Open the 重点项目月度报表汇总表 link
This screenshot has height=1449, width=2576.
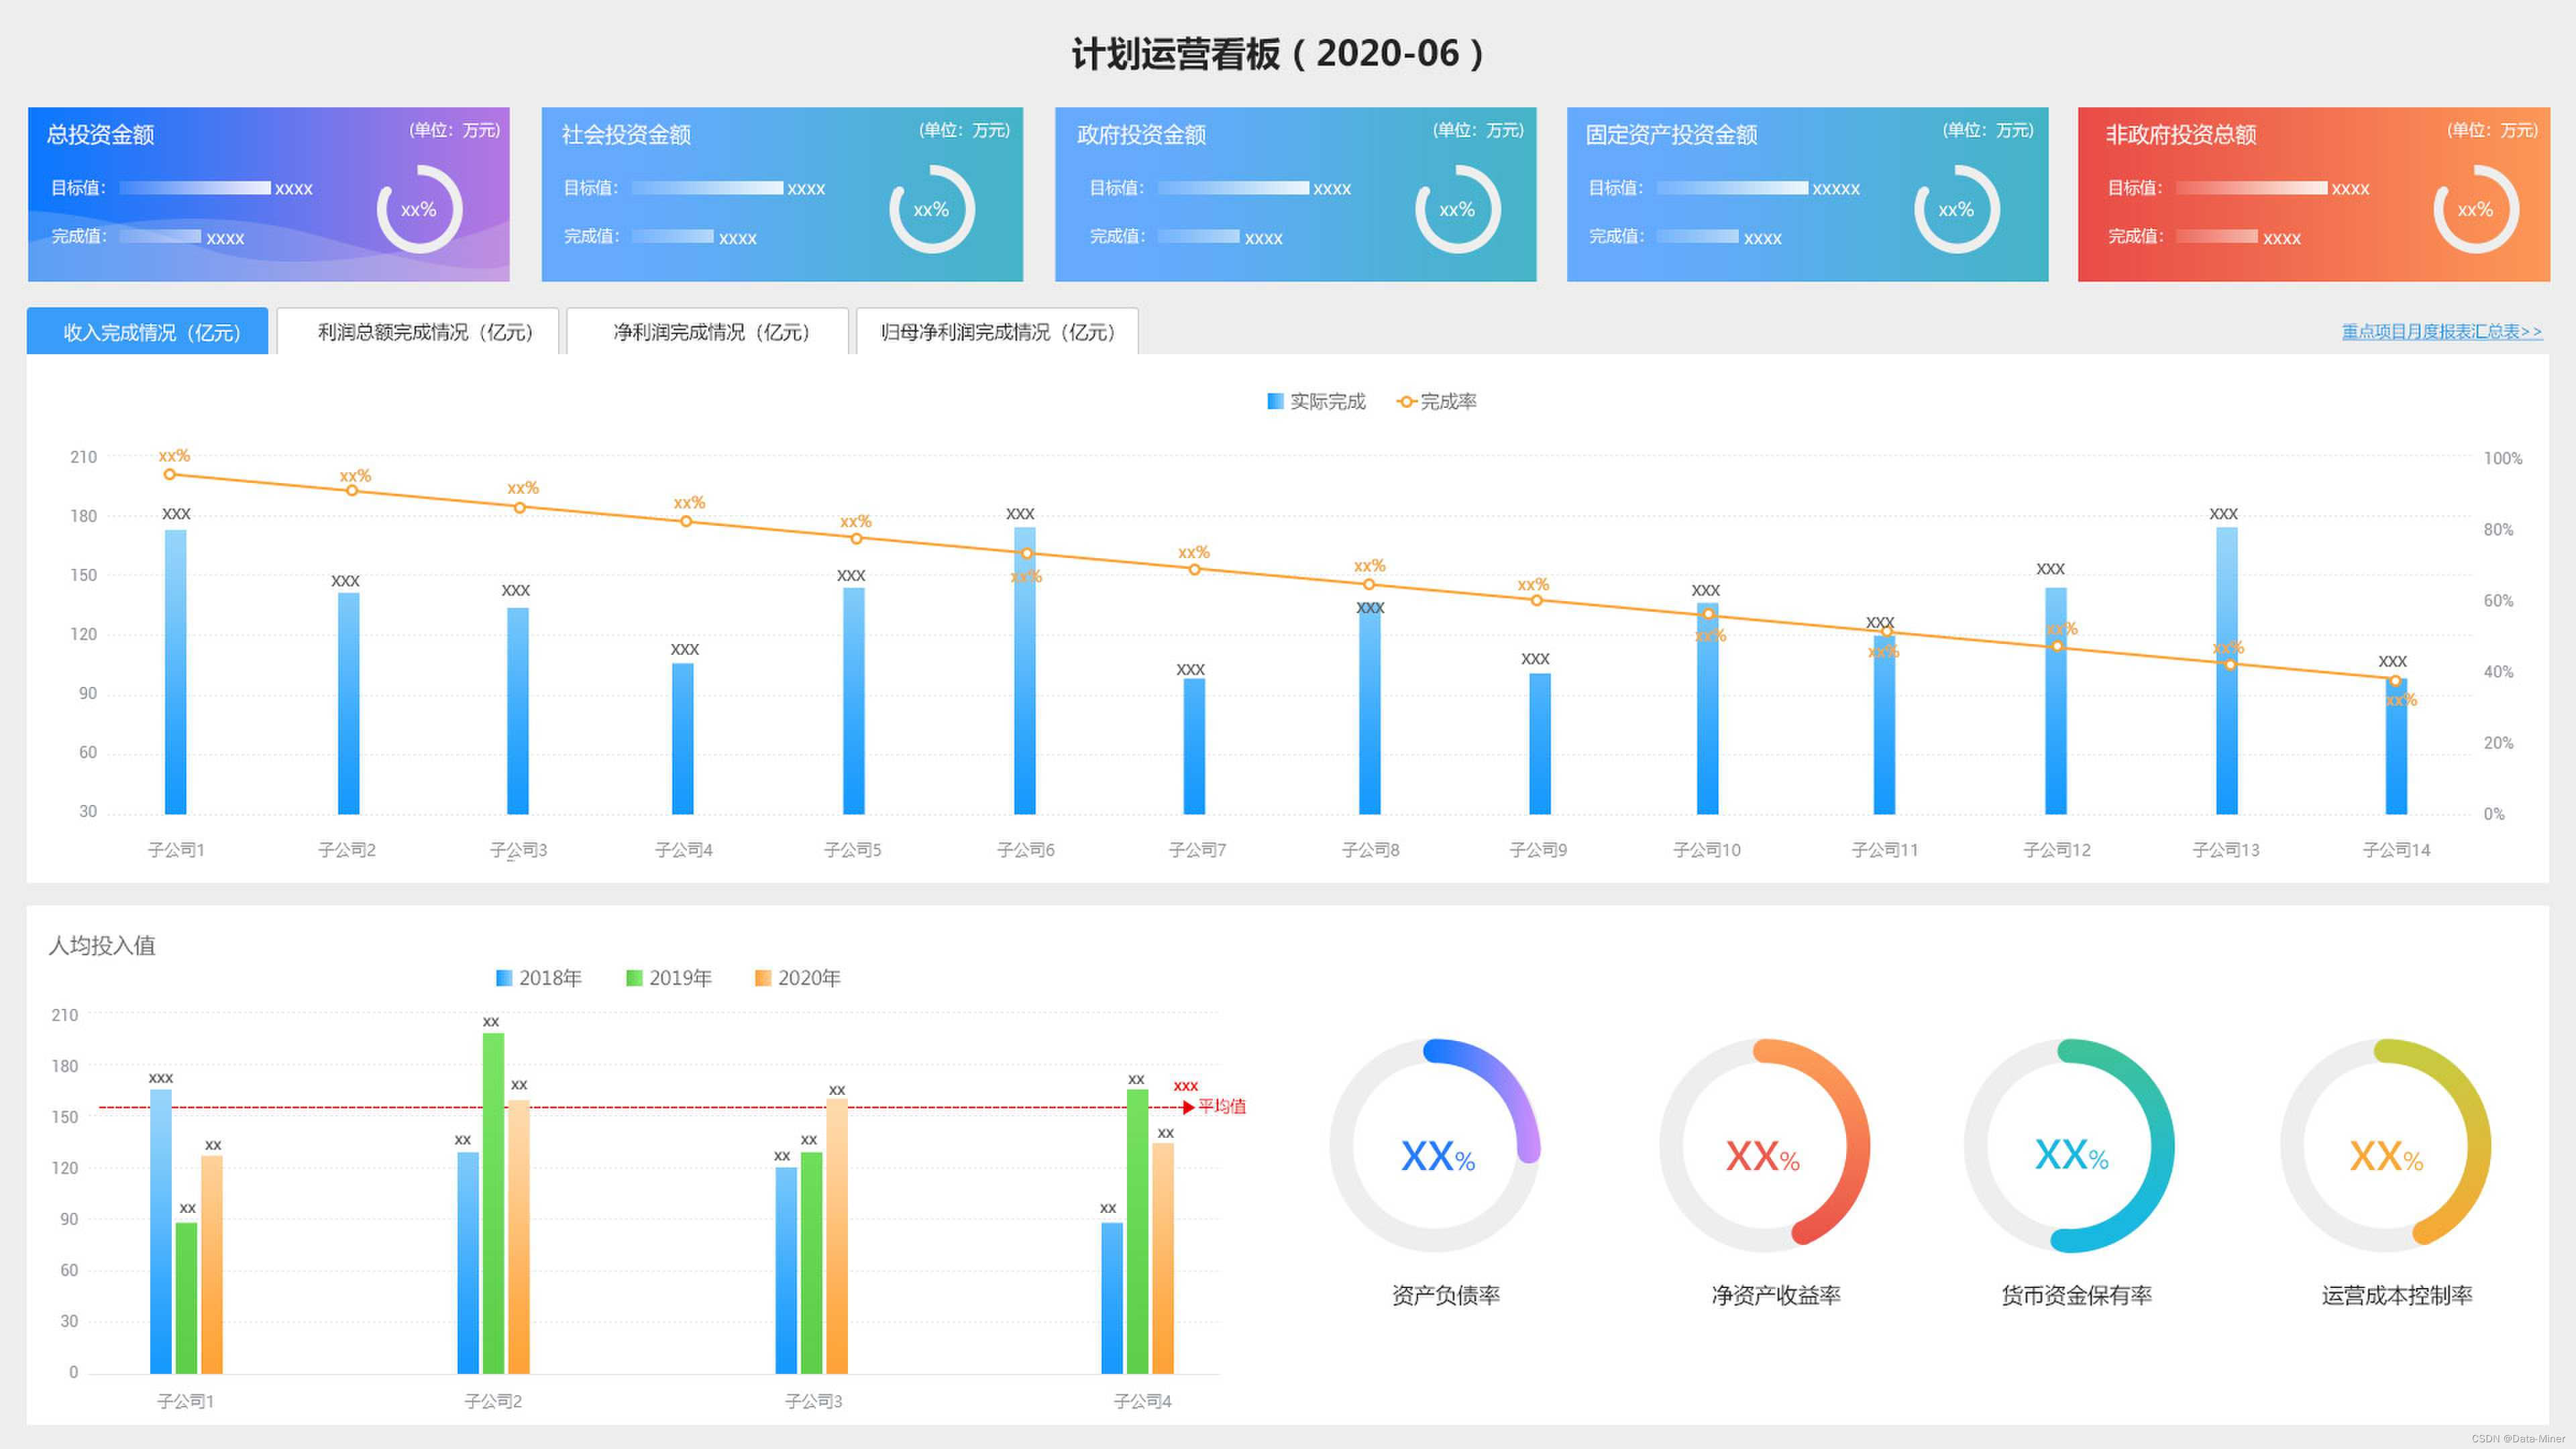tap(2441, 331)
